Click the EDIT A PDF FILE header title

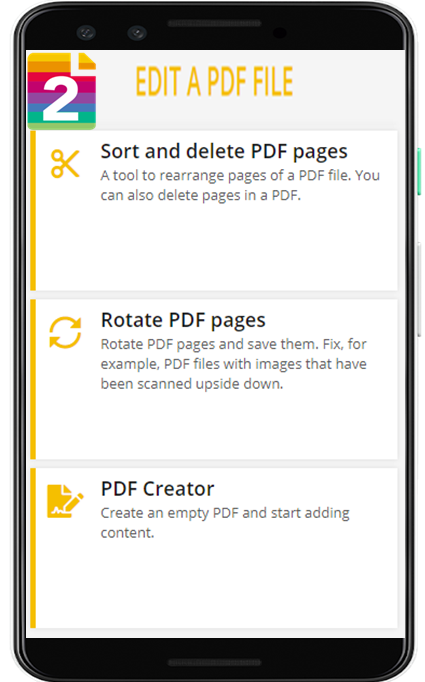pos(214,81)
